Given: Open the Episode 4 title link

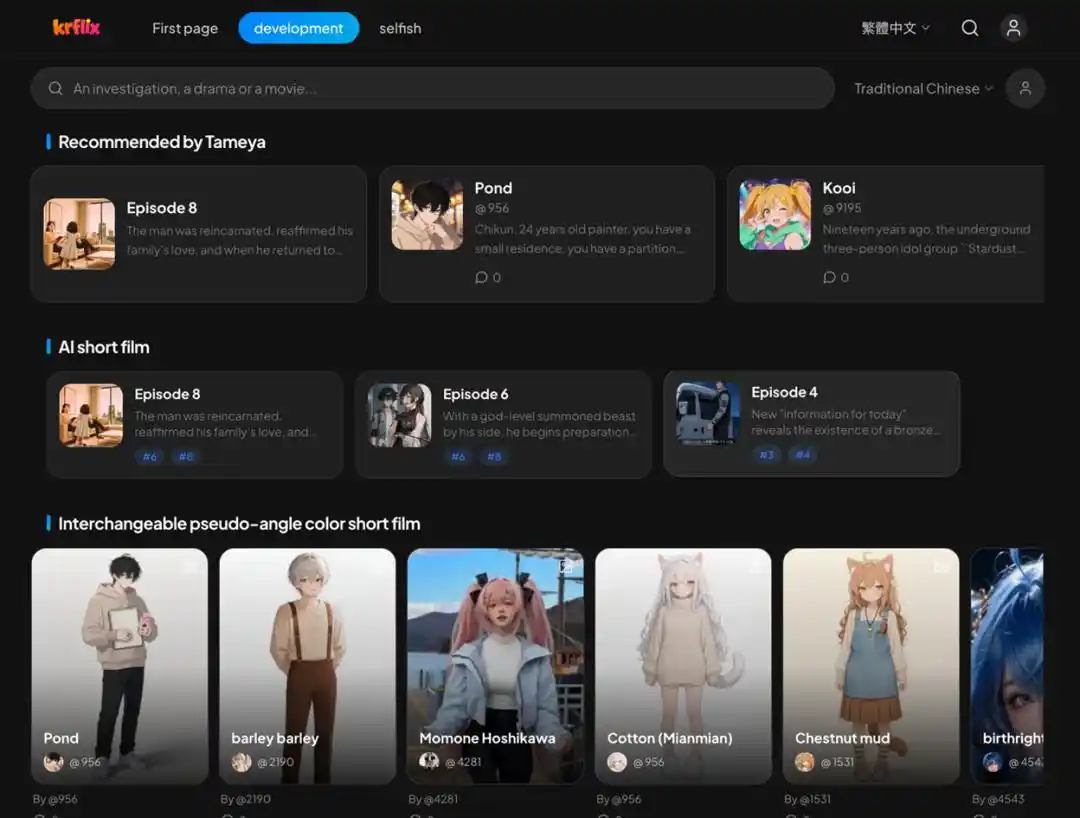Looking at the screenshot, I should [x=784, y=392].
